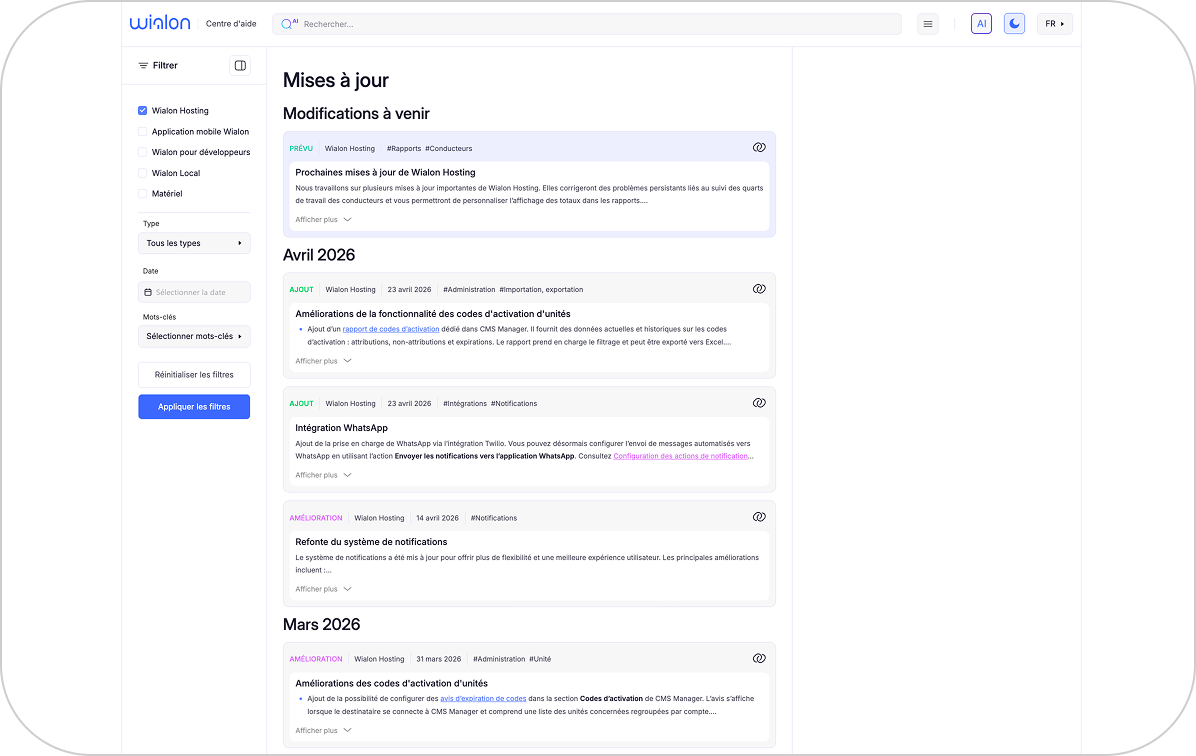Click #Notifications tag on WhatsApp card
This screenshot has height=756, width=1196.
513,404
